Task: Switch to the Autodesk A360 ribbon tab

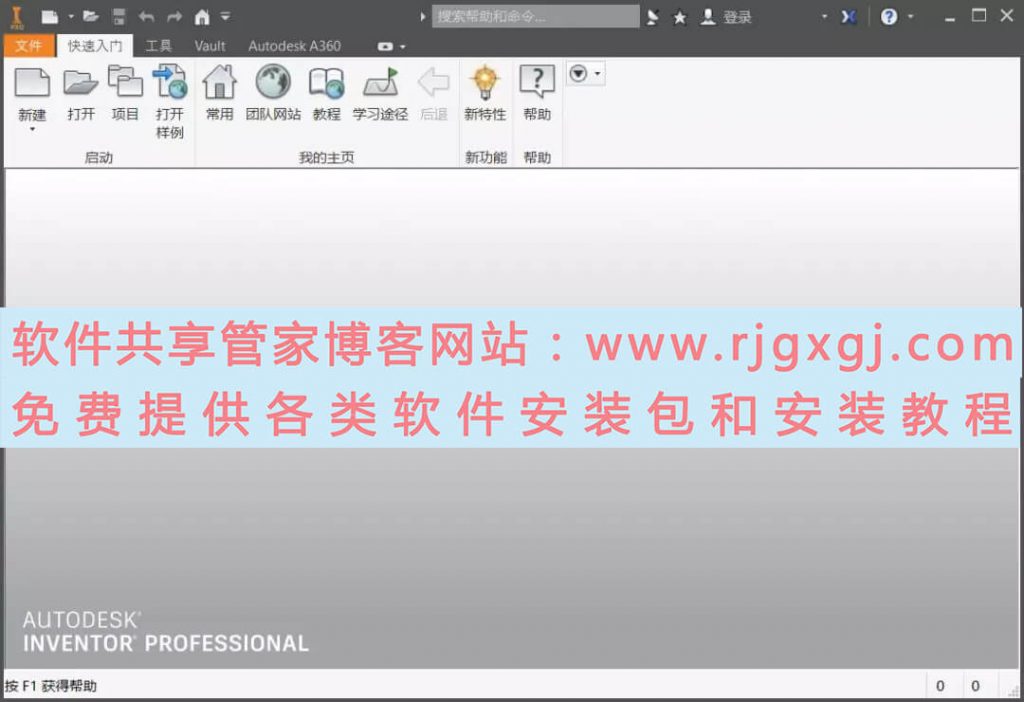Action: 295,46
